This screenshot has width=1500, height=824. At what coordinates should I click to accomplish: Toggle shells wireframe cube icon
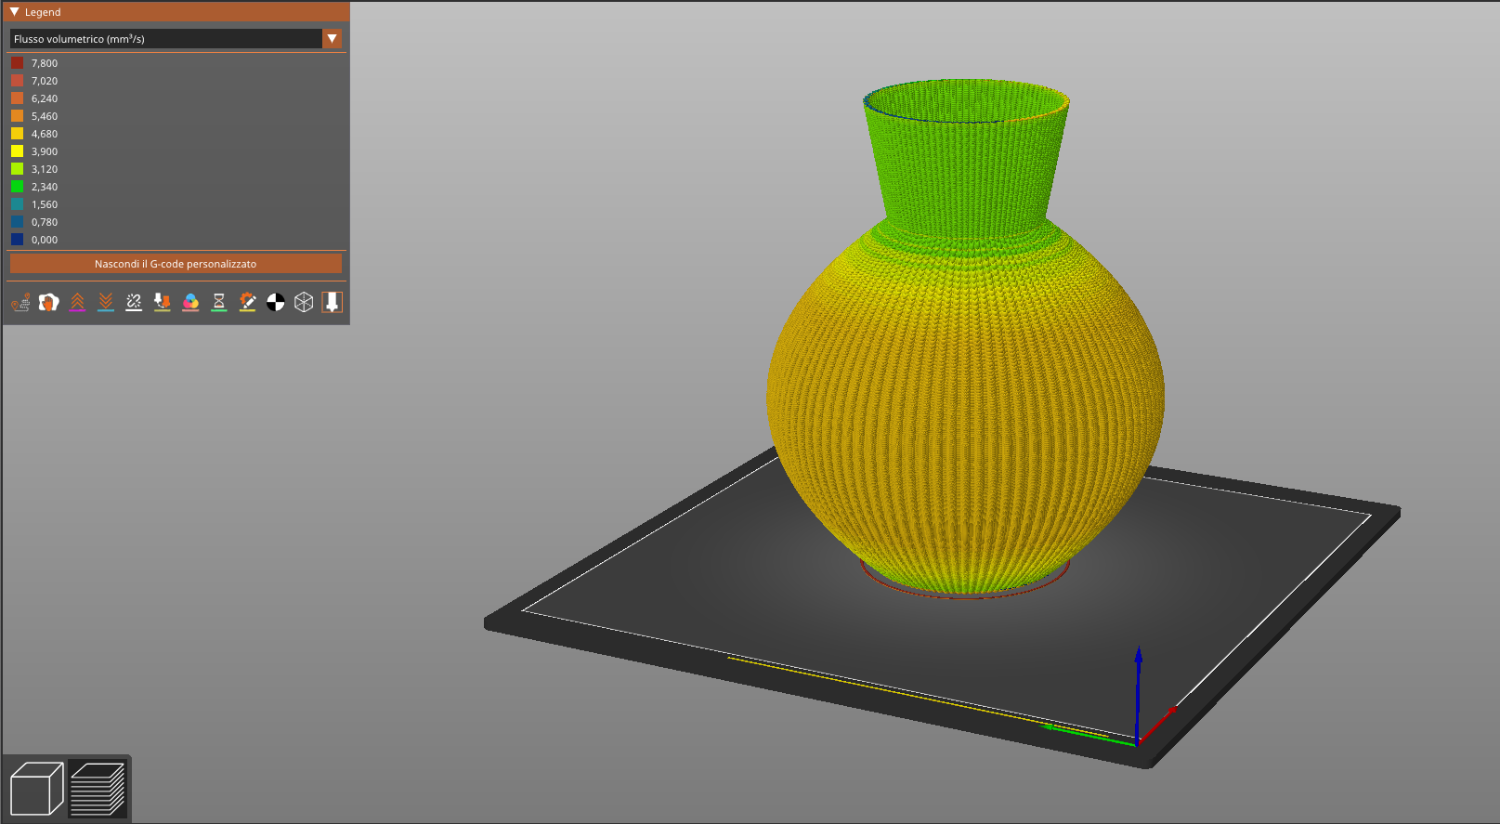tap(304, 302)
